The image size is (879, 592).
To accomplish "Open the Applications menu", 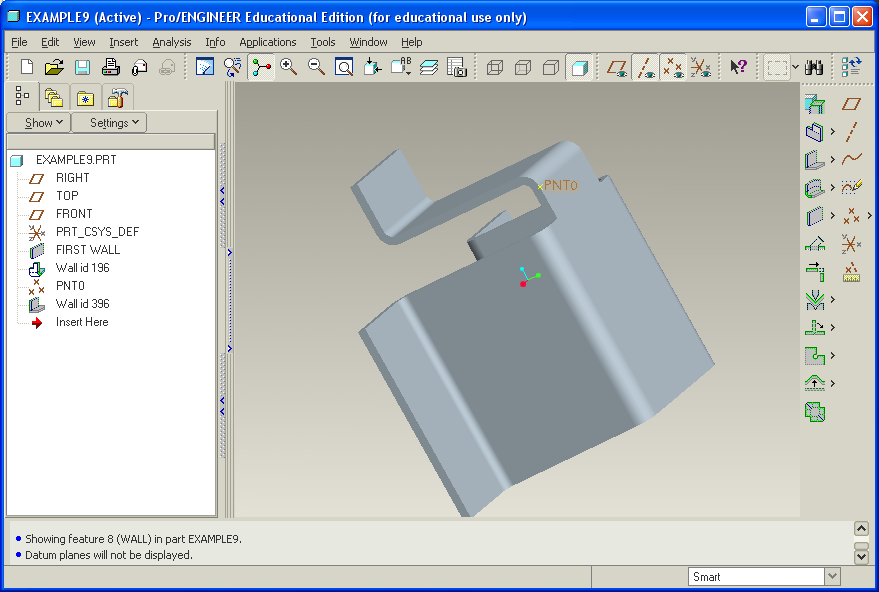I will (x=267, y=42).
